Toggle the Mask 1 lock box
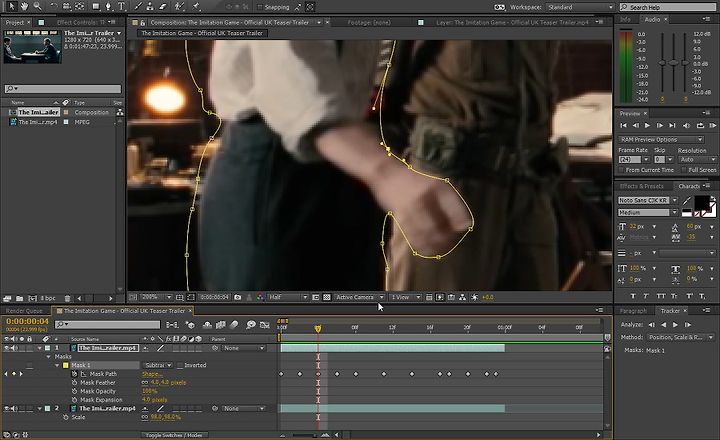The image size is (720, 440). pyautogui.click(x=29, y=366)
